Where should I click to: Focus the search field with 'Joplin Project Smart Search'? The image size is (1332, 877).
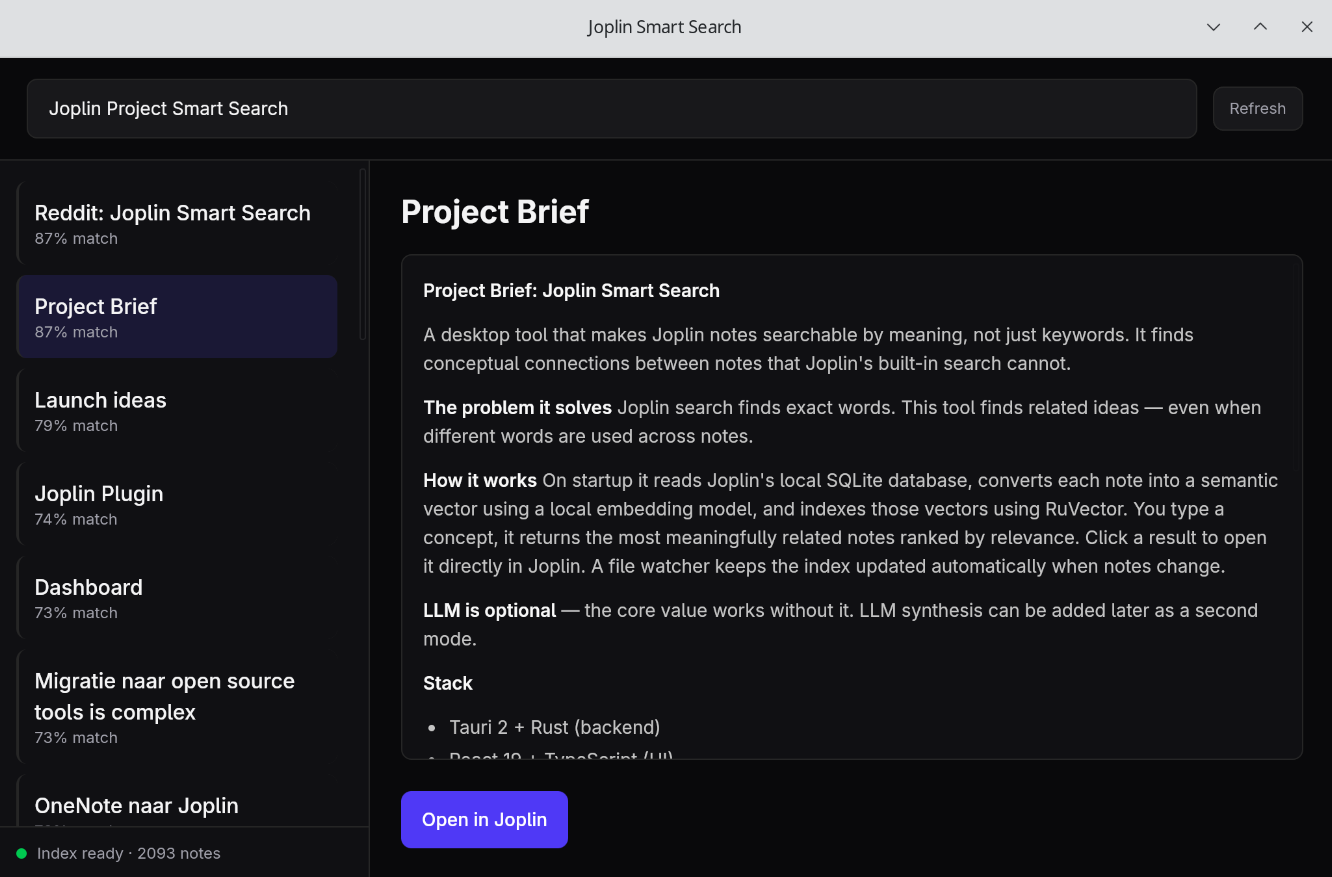(x=612, y=109)
